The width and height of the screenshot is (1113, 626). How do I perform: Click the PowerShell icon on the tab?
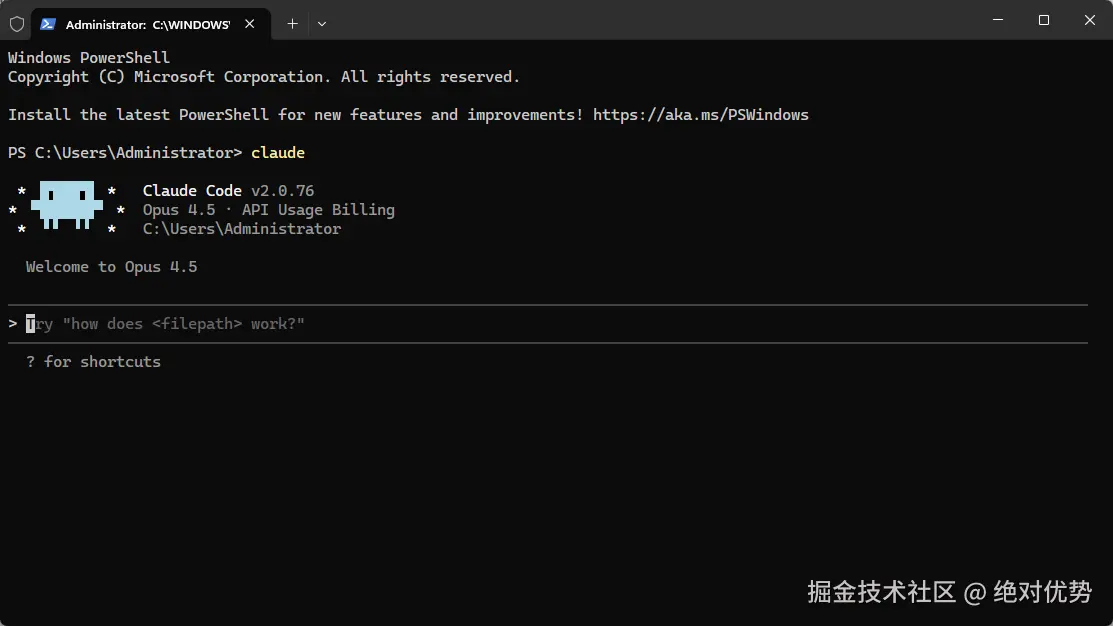48,23
